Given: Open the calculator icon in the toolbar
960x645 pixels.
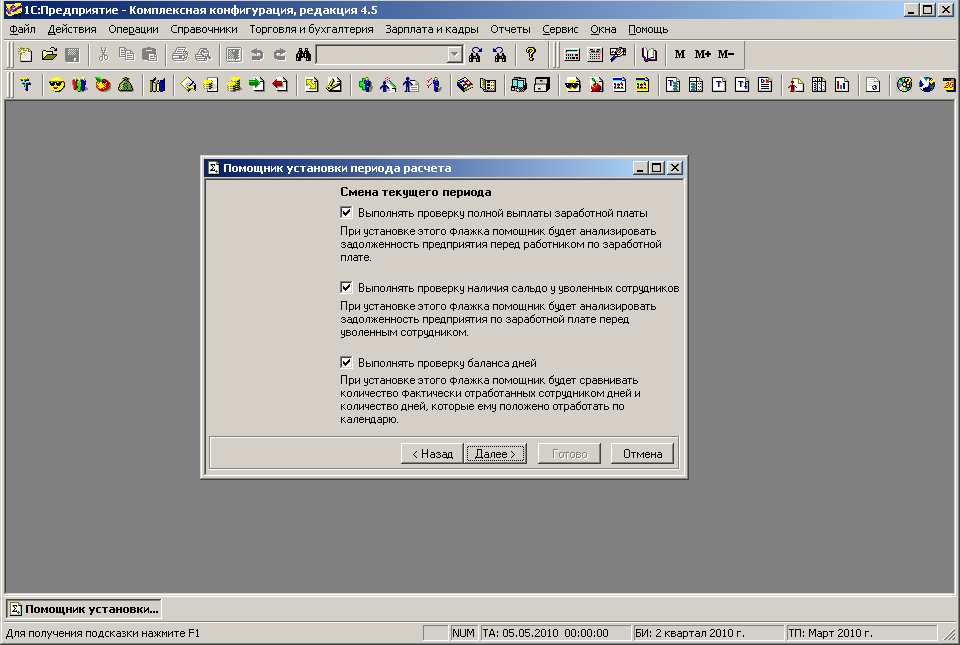Looking at the screenshot, I should [x=572, y=54].
